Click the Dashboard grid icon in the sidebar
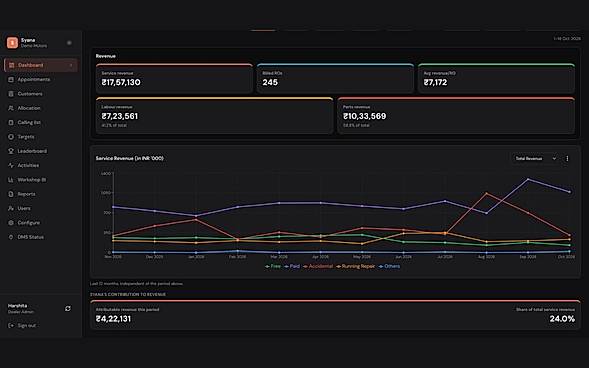The height and width of the screenshot is (368, 589). pos(11,65)
